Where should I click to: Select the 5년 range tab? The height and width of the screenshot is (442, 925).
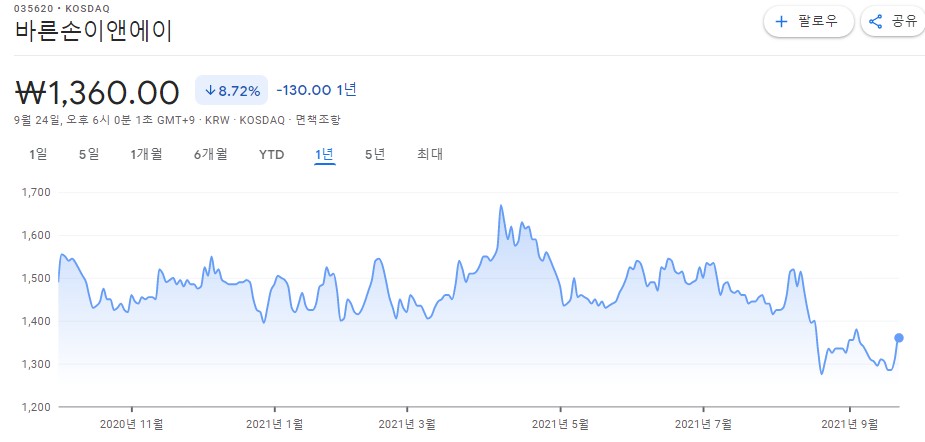coord(375,155)
